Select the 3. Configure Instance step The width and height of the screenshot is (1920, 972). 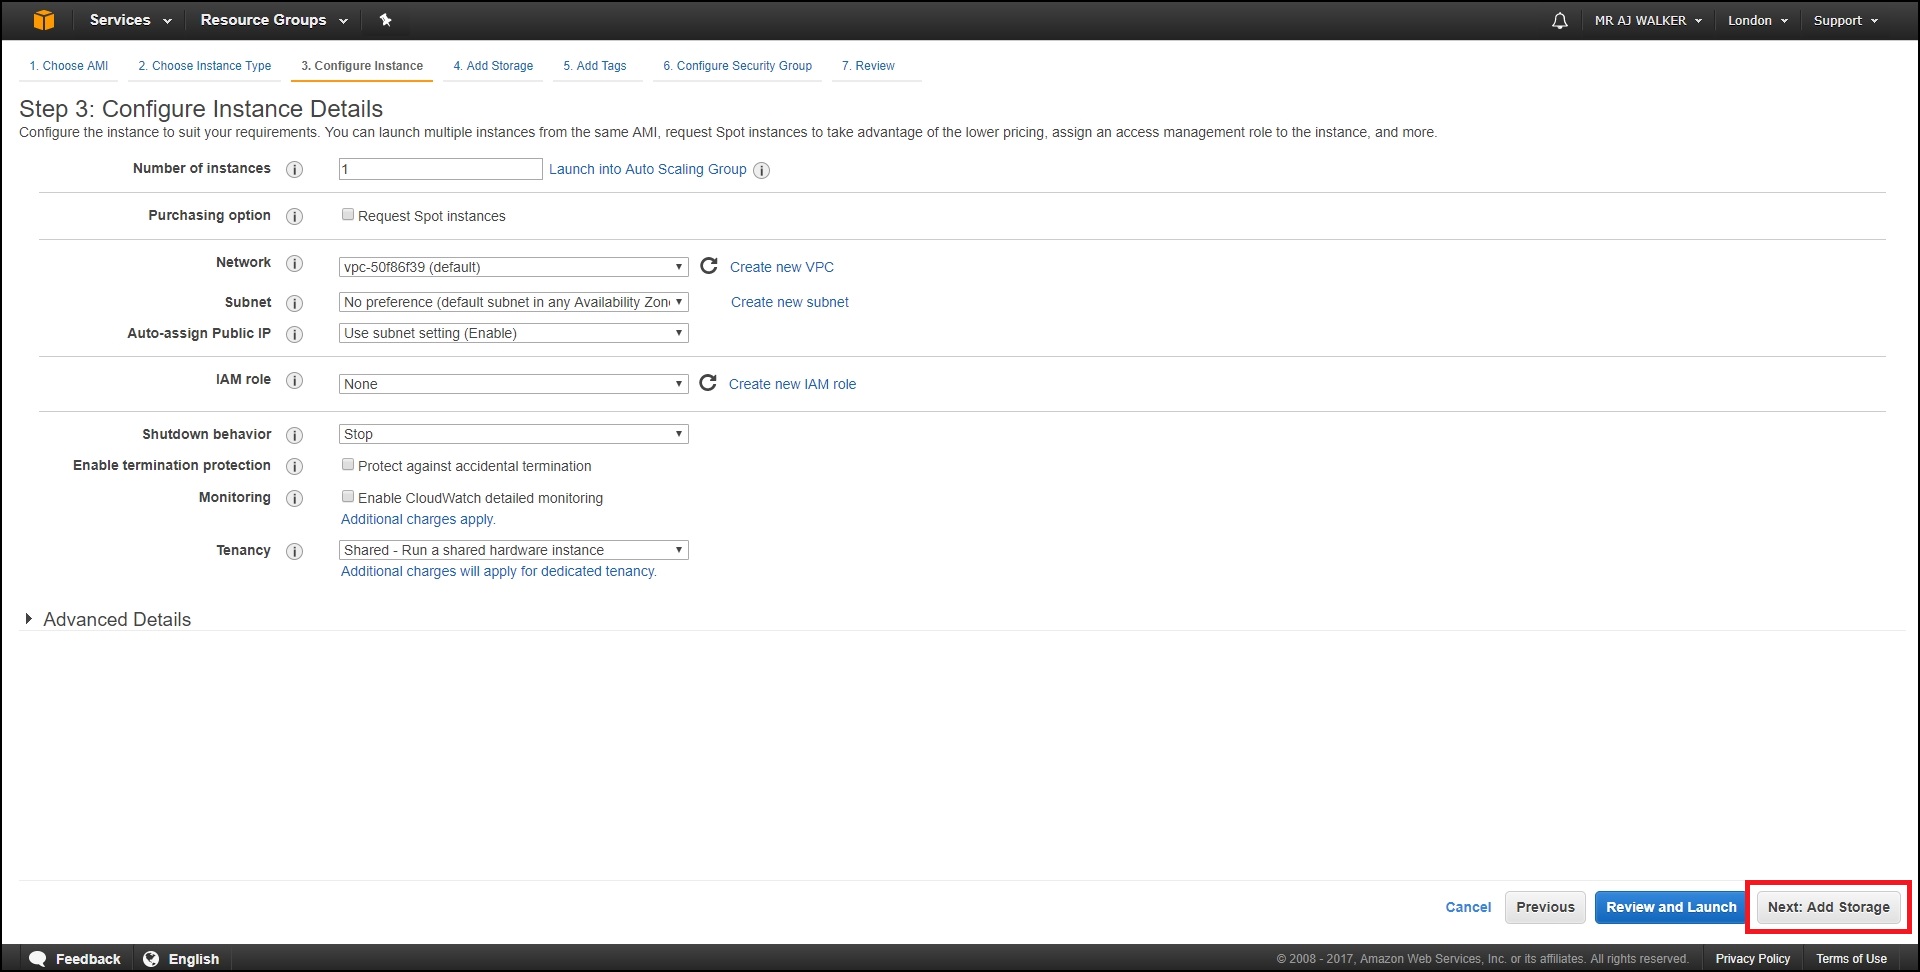(362, 66)
